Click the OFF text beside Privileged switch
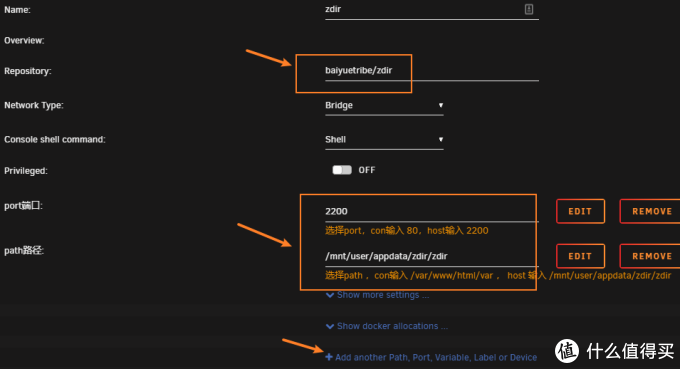The width and height of the screenshot is (680, 369). coord(367,170)
